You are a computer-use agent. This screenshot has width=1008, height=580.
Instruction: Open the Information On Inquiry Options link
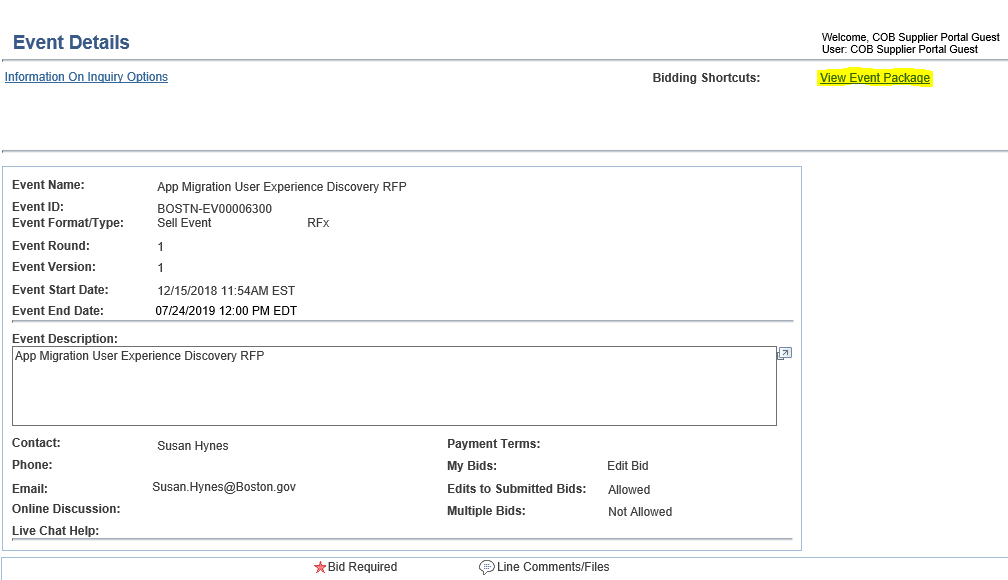[x=86, y=77]
